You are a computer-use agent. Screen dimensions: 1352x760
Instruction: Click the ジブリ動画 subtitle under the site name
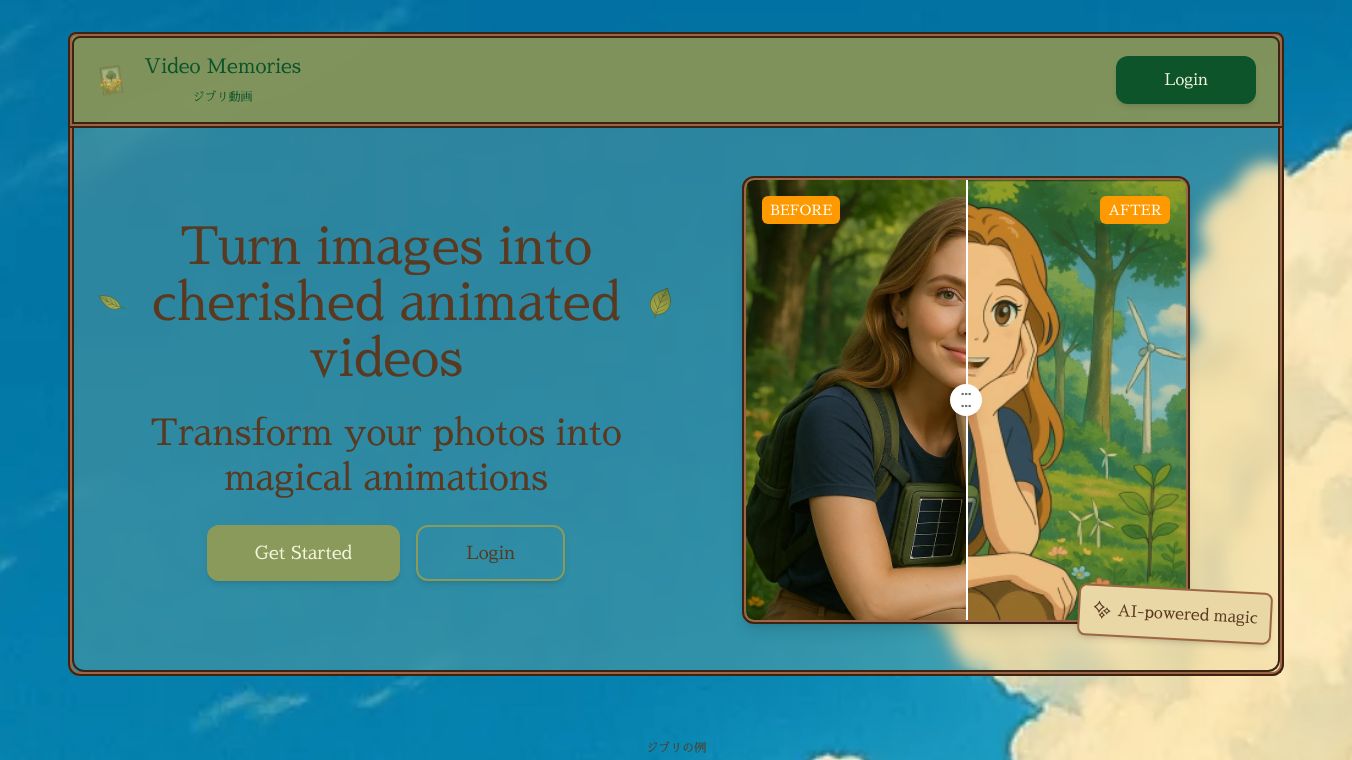point(223,96)
